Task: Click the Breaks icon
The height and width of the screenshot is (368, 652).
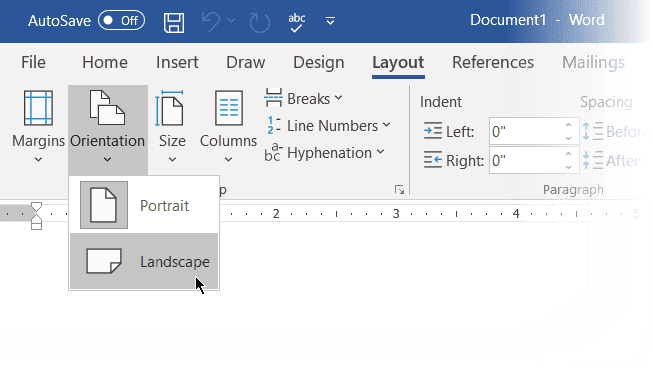Action: [273, 98]
